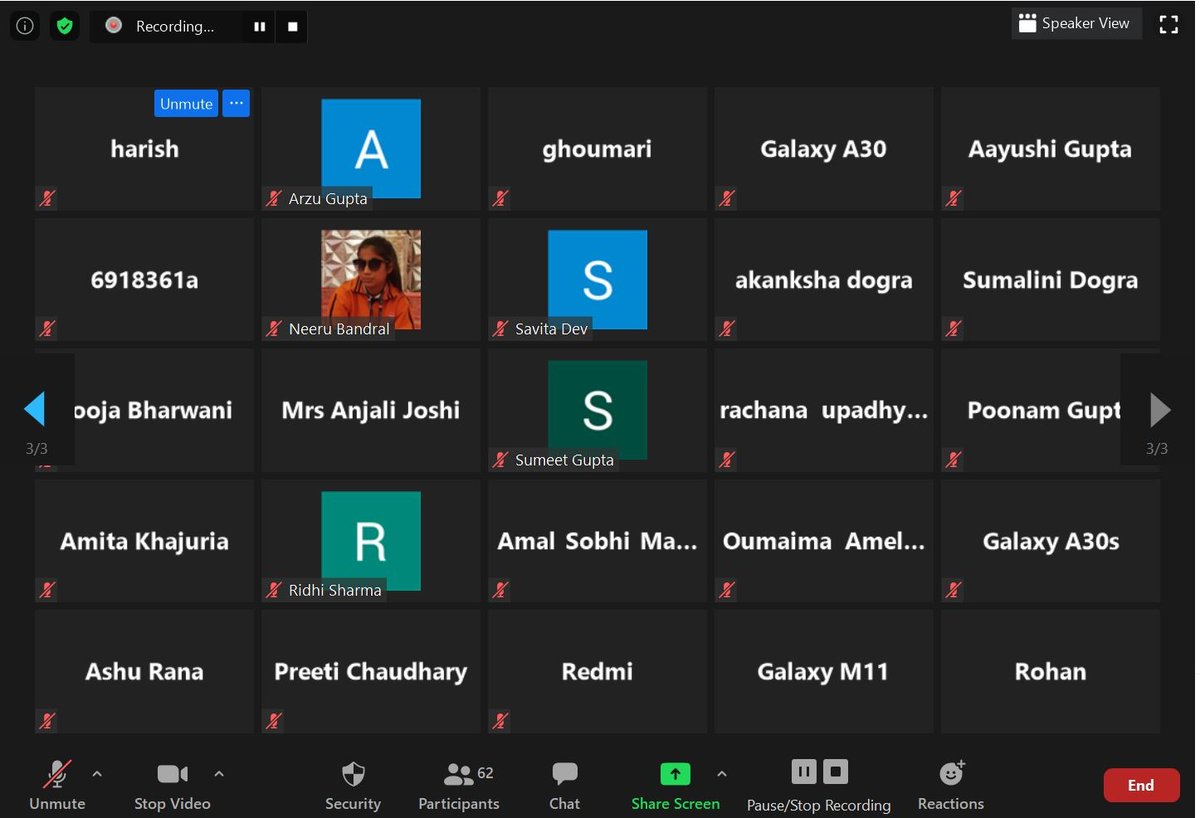Viewport: 1200px width, 818px height.
Task: Pause recording from the top recording bar
Action: 260,27
